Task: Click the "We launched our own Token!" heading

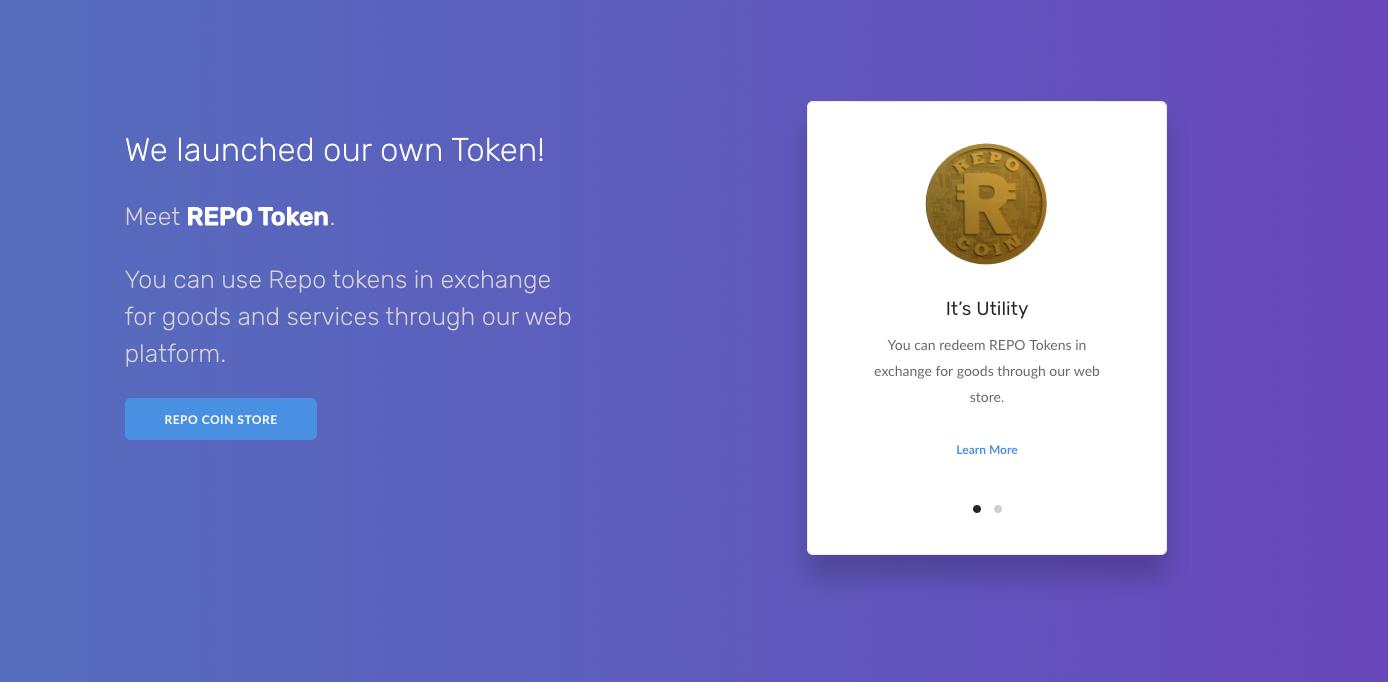Action: pos(334,150)
